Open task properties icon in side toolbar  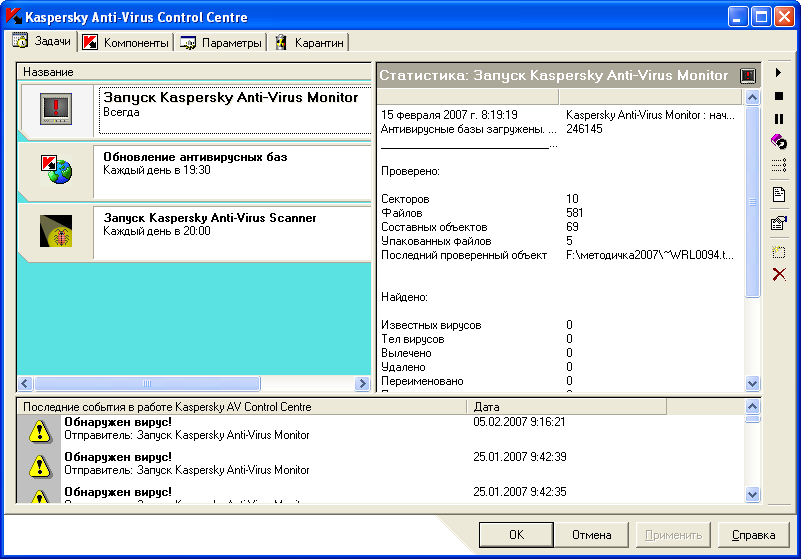tap(779, 223)
